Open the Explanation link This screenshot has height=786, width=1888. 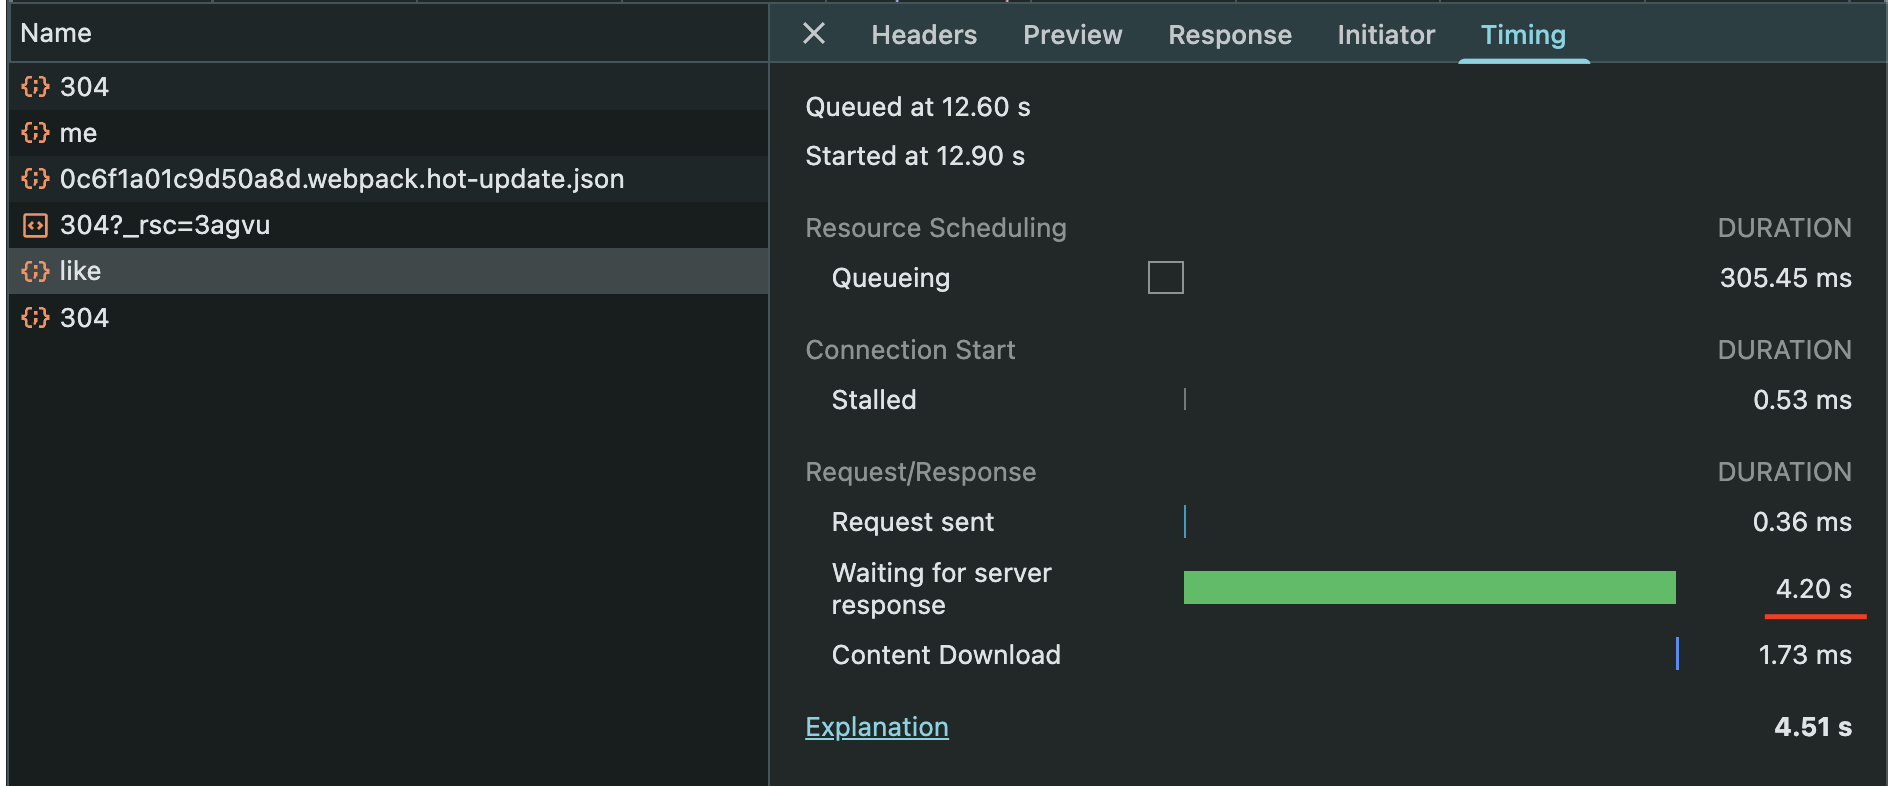pyautogui.click(x=877, y=727)
